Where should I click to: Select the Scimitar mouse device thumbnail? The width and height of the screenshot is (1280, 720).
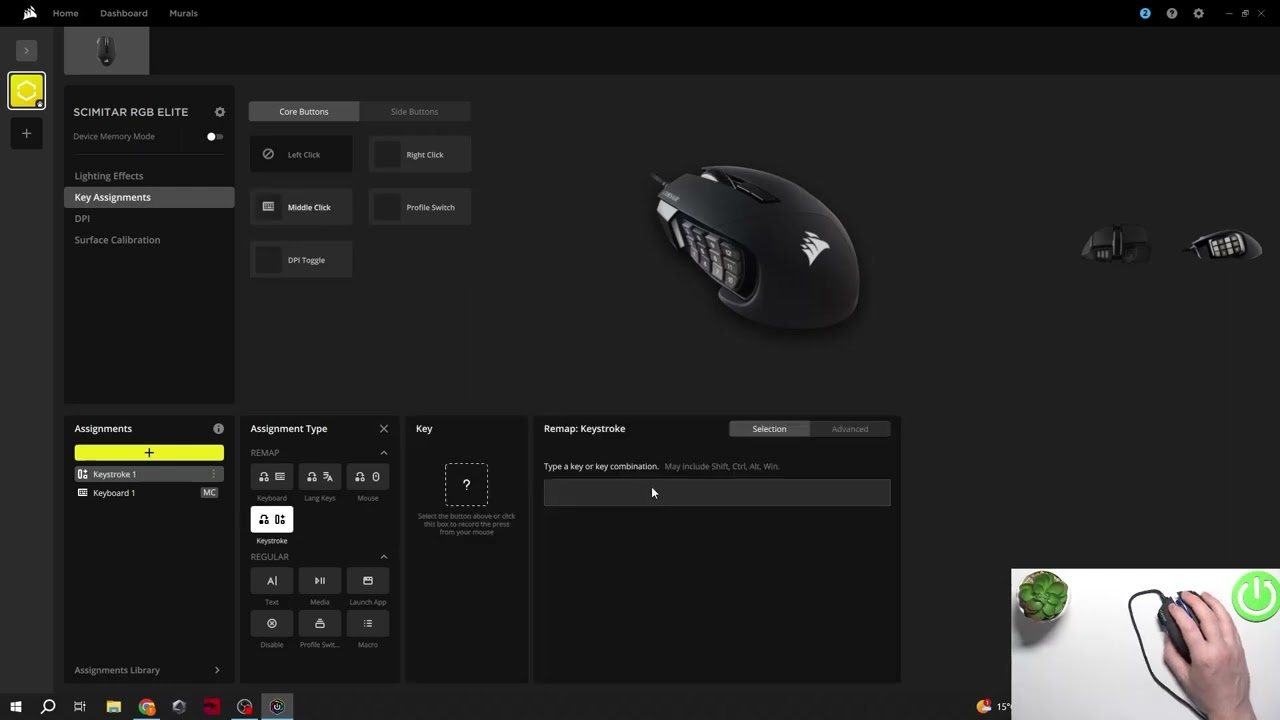(x=107, y=50)
